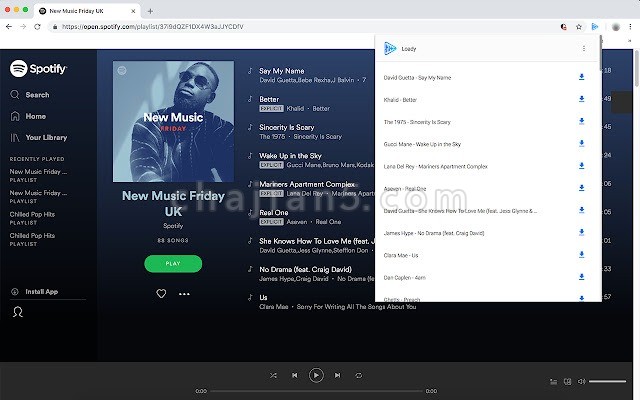Download Aseven - Real One track
The width and height of the screenshot is (640, 400).
[582, 188]
